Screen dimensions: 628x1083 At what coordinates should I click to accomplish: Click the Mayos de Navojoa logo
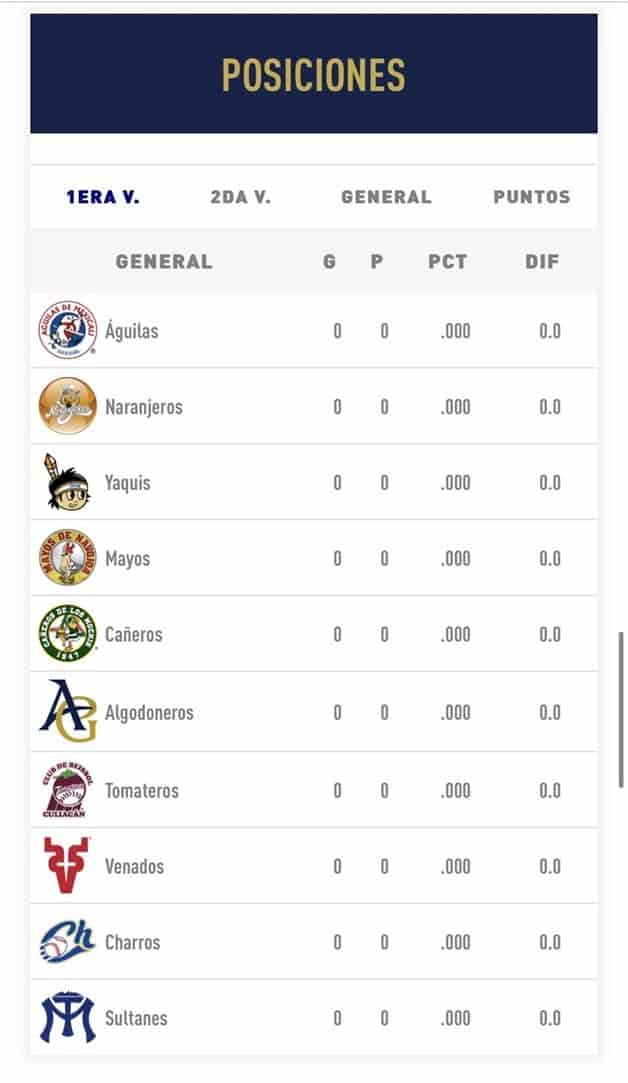(x=68, y=558)
